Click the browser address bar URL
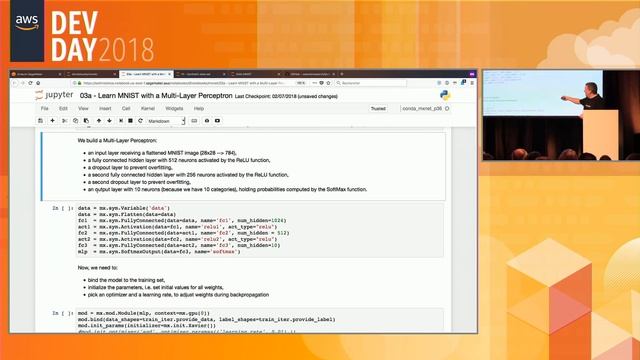640x360 pixels. point(184,83)
